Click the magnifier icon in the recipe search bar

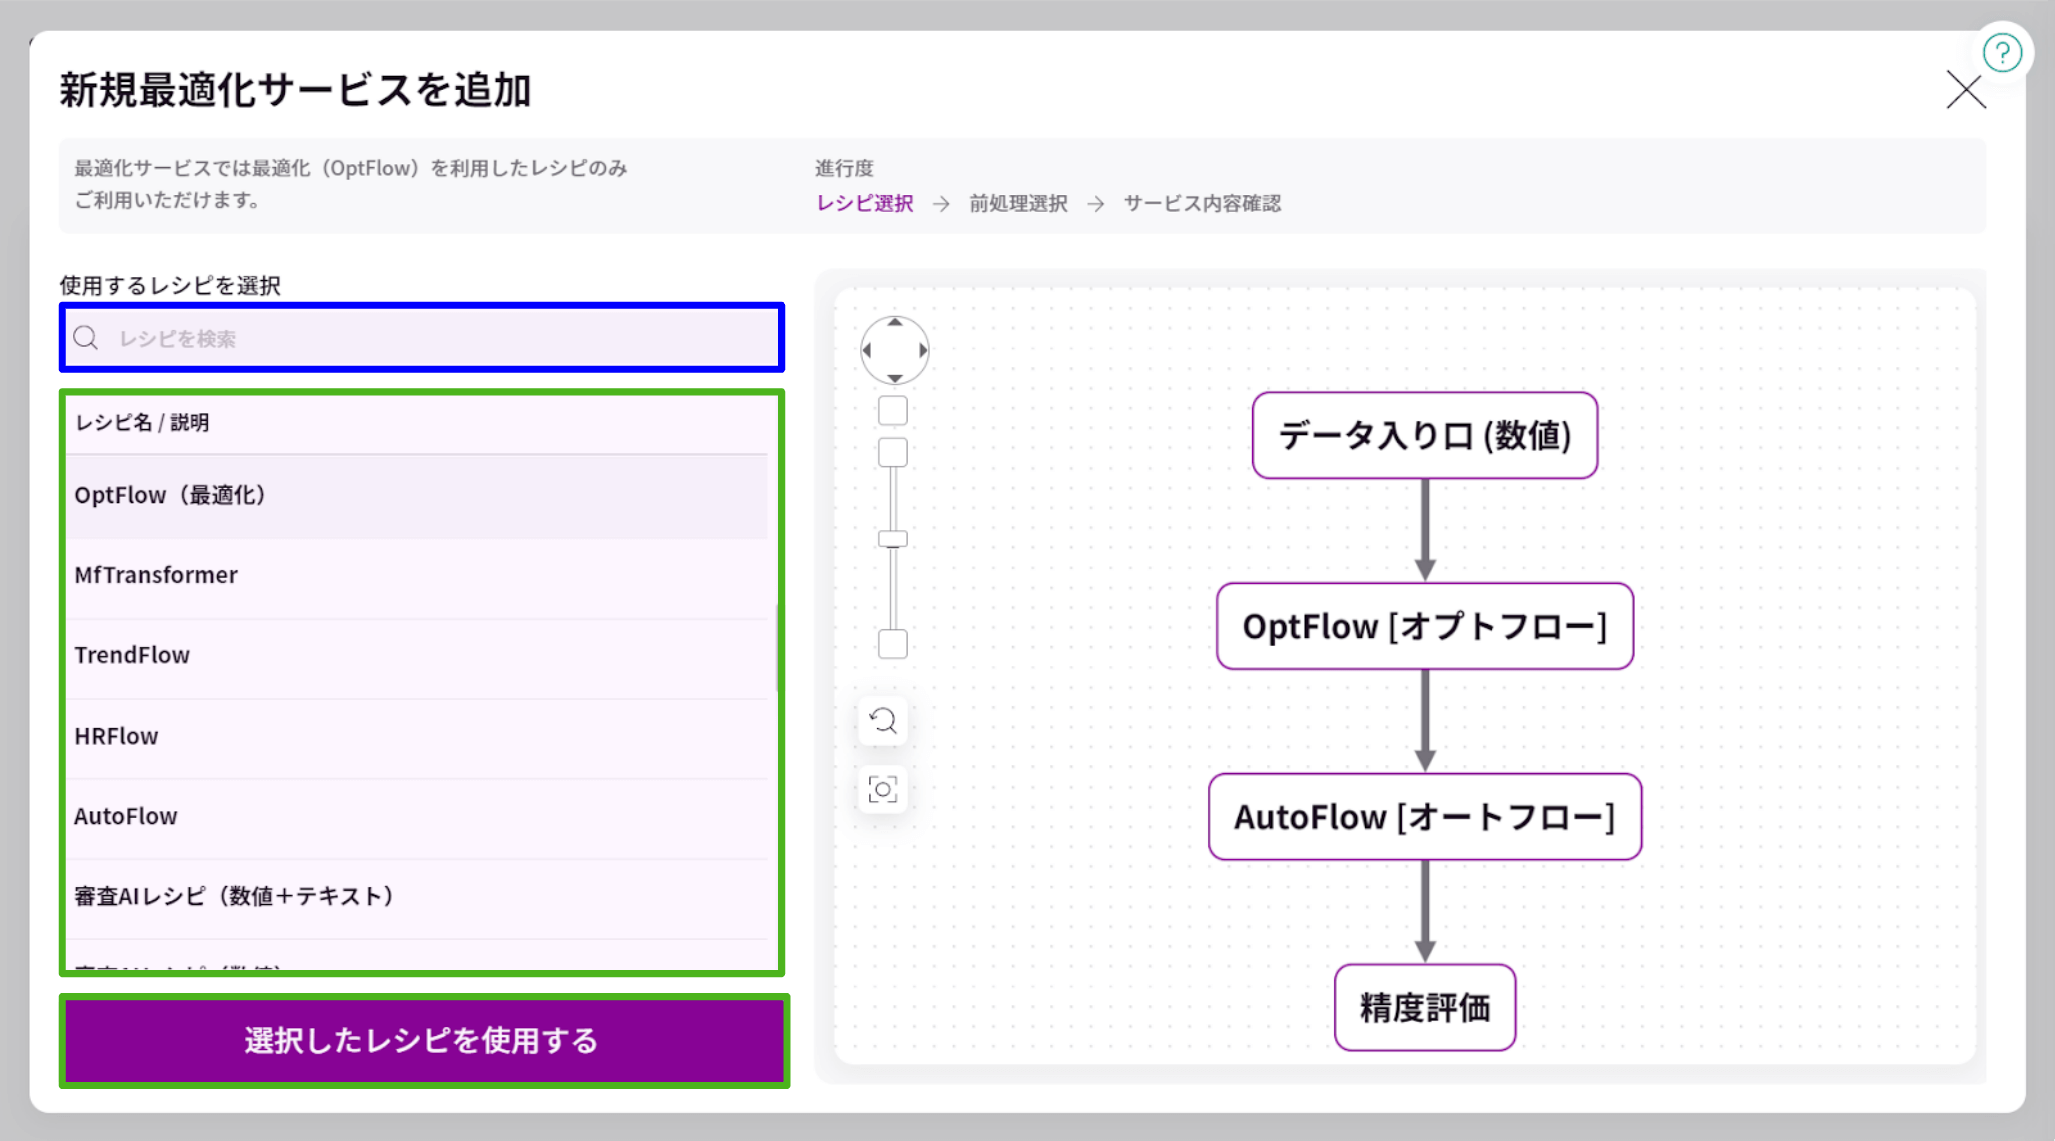pyautogui.click(x=86, y=338)
